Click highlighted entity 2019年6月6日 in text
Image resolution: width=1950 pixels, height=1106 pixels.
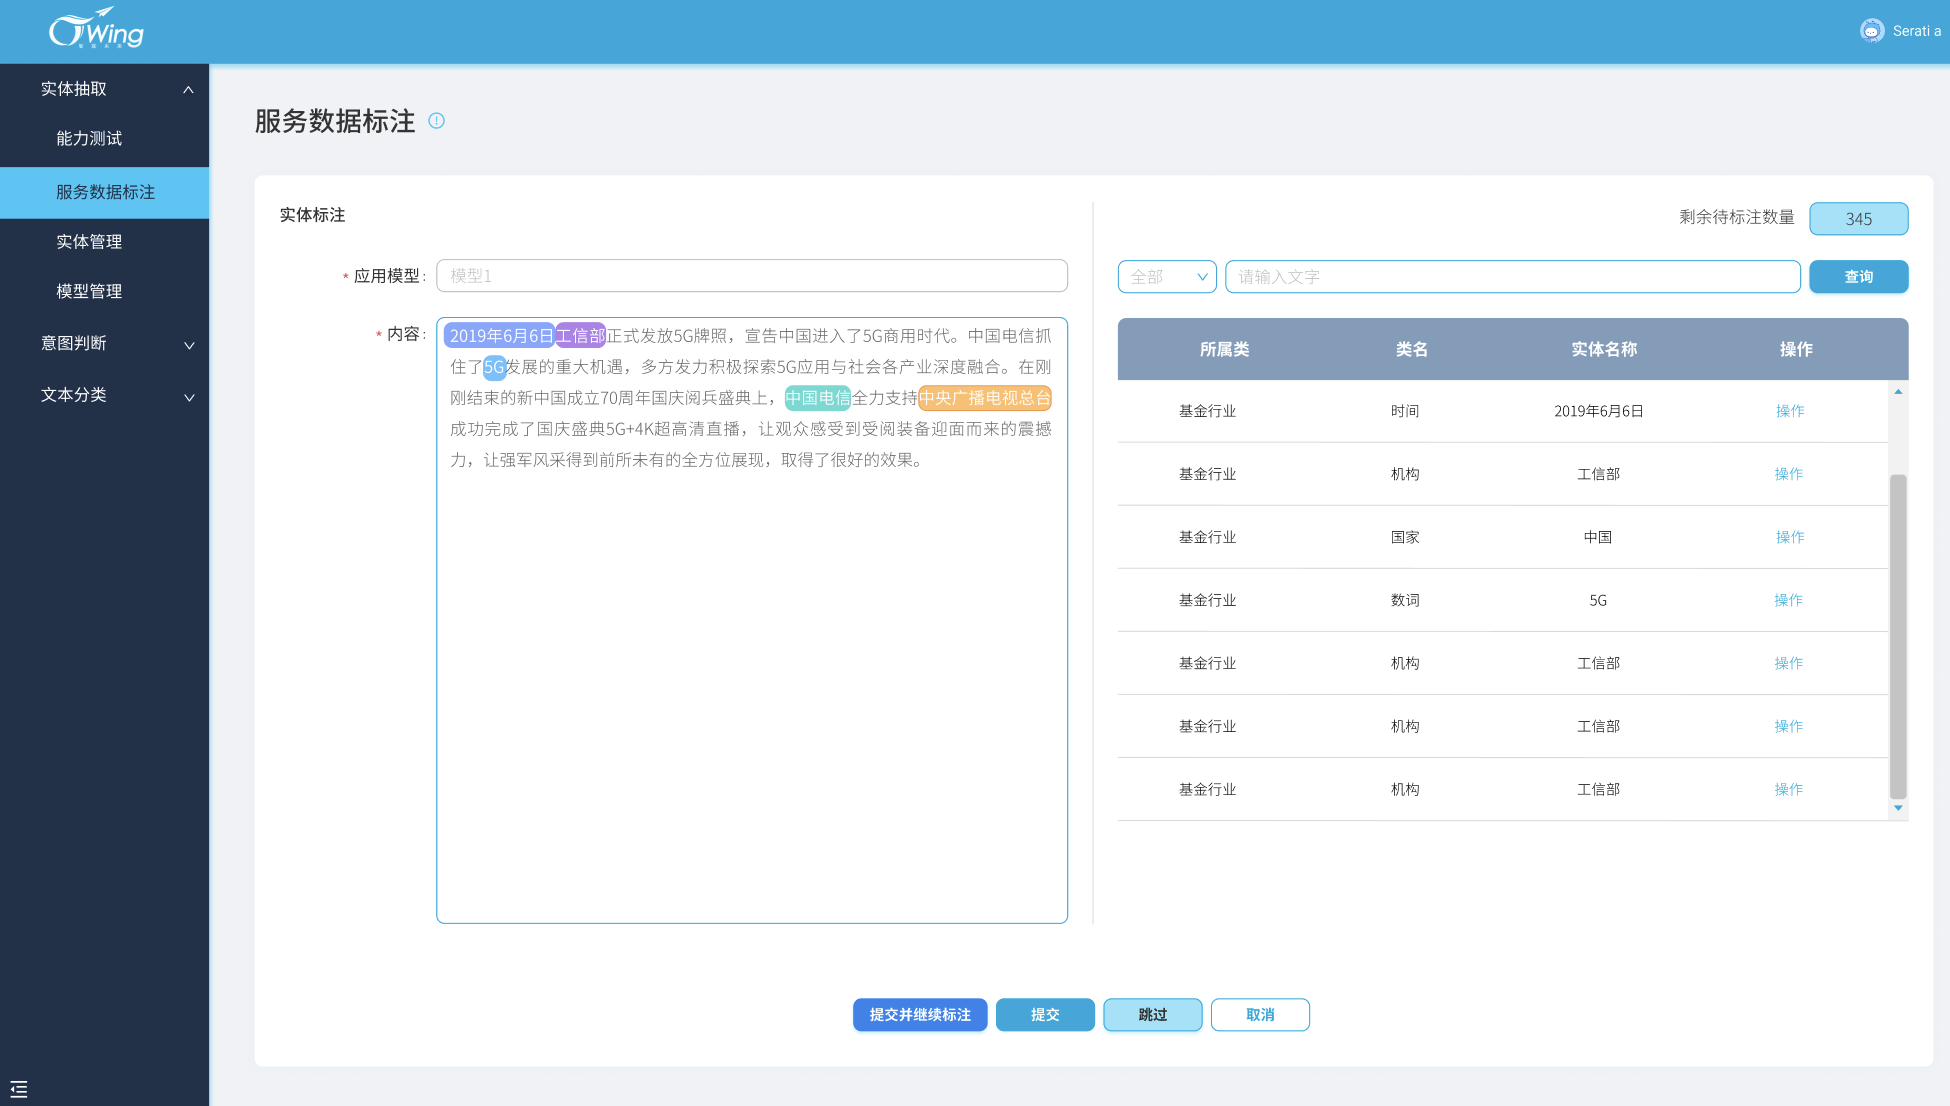point(500,336)
